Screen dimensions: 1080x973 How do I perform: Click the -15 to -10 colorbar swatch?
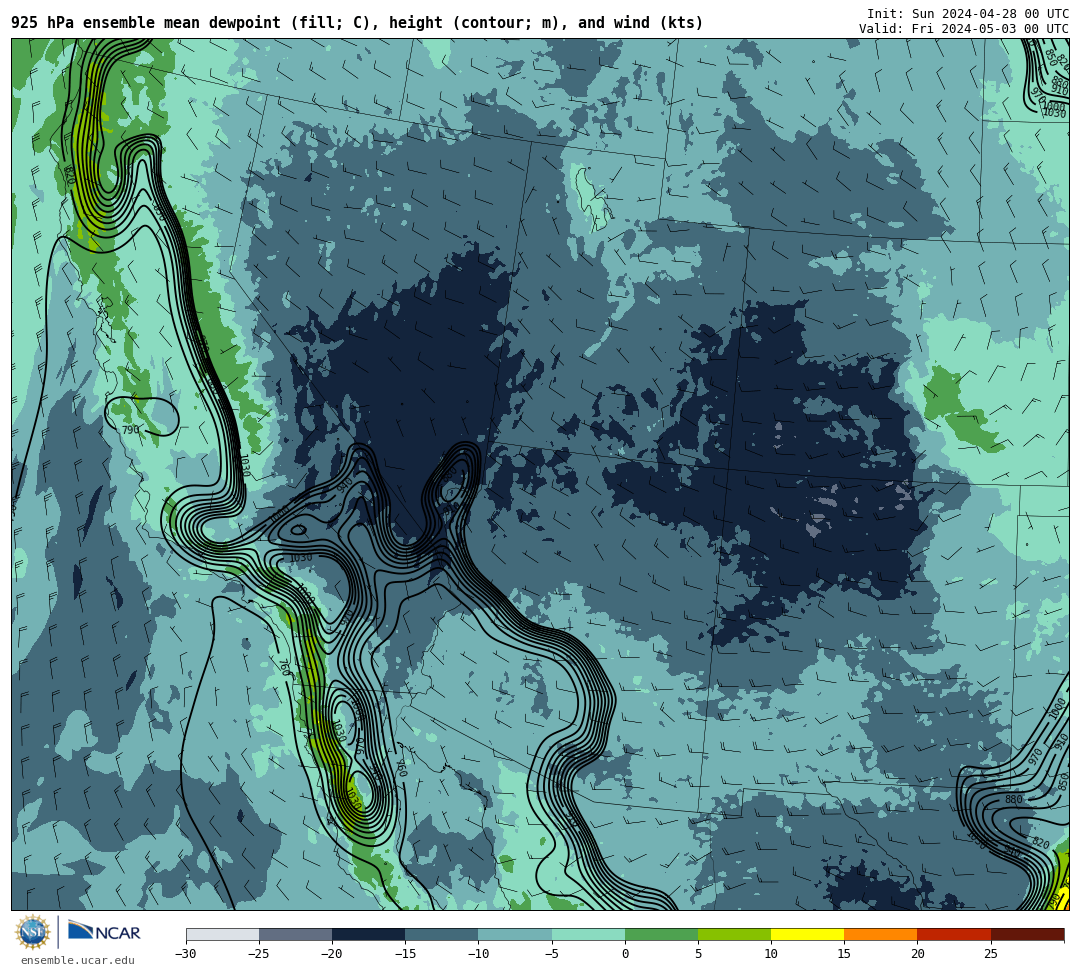tap(442, 934)
